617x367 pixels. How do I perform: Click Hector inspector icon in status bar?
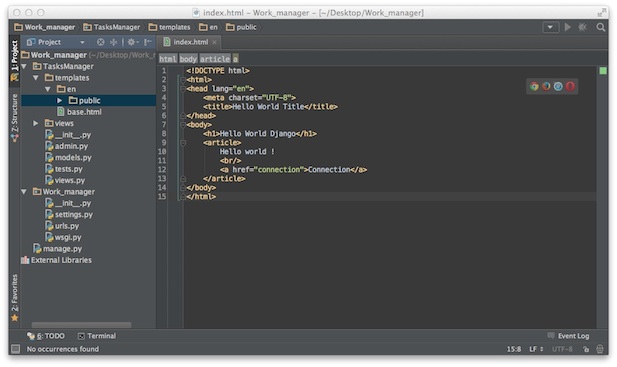[x=600, y=349]
